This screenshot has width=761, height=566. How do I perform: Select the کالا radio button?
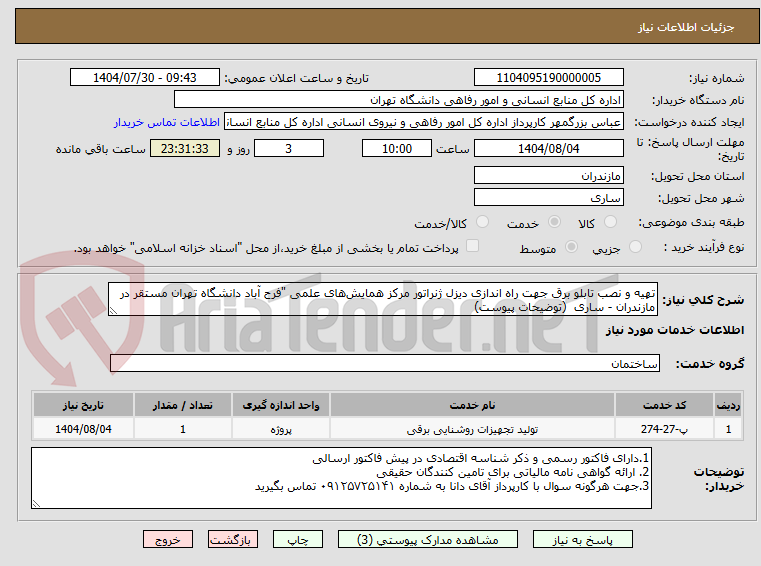610,222
